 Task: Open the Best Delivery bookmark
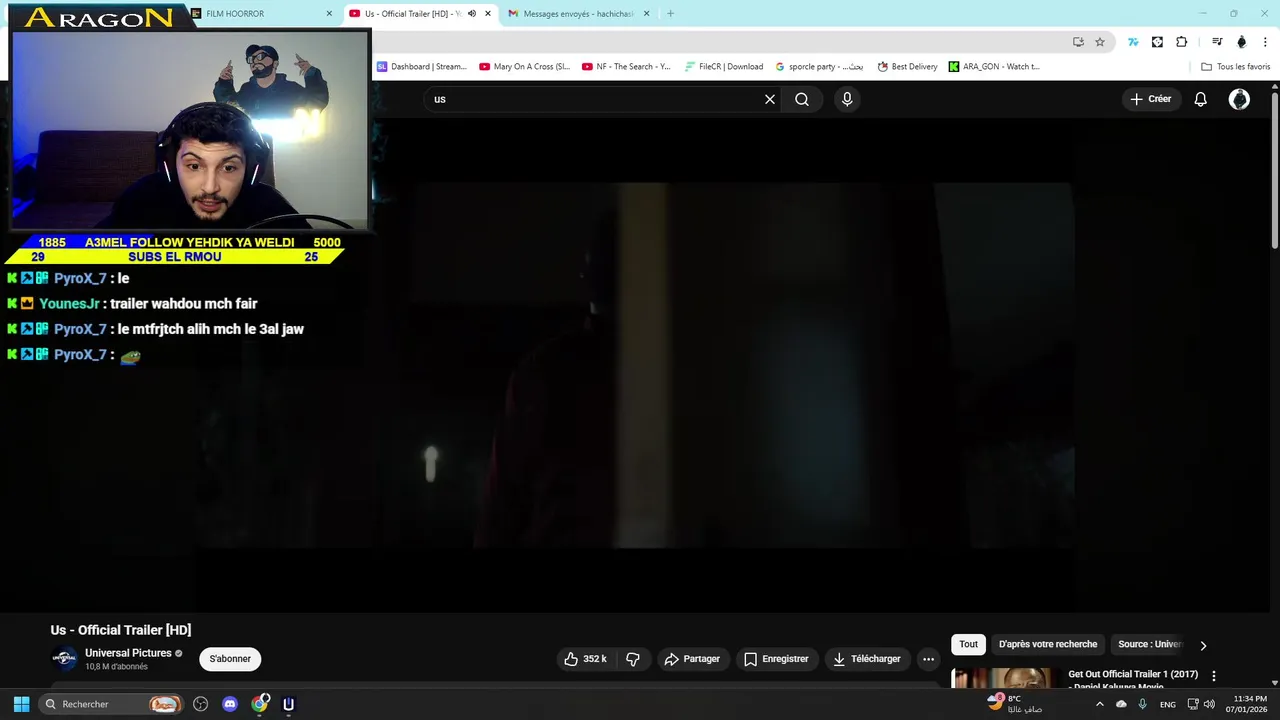pyautogui.click(x=908, y=67)
